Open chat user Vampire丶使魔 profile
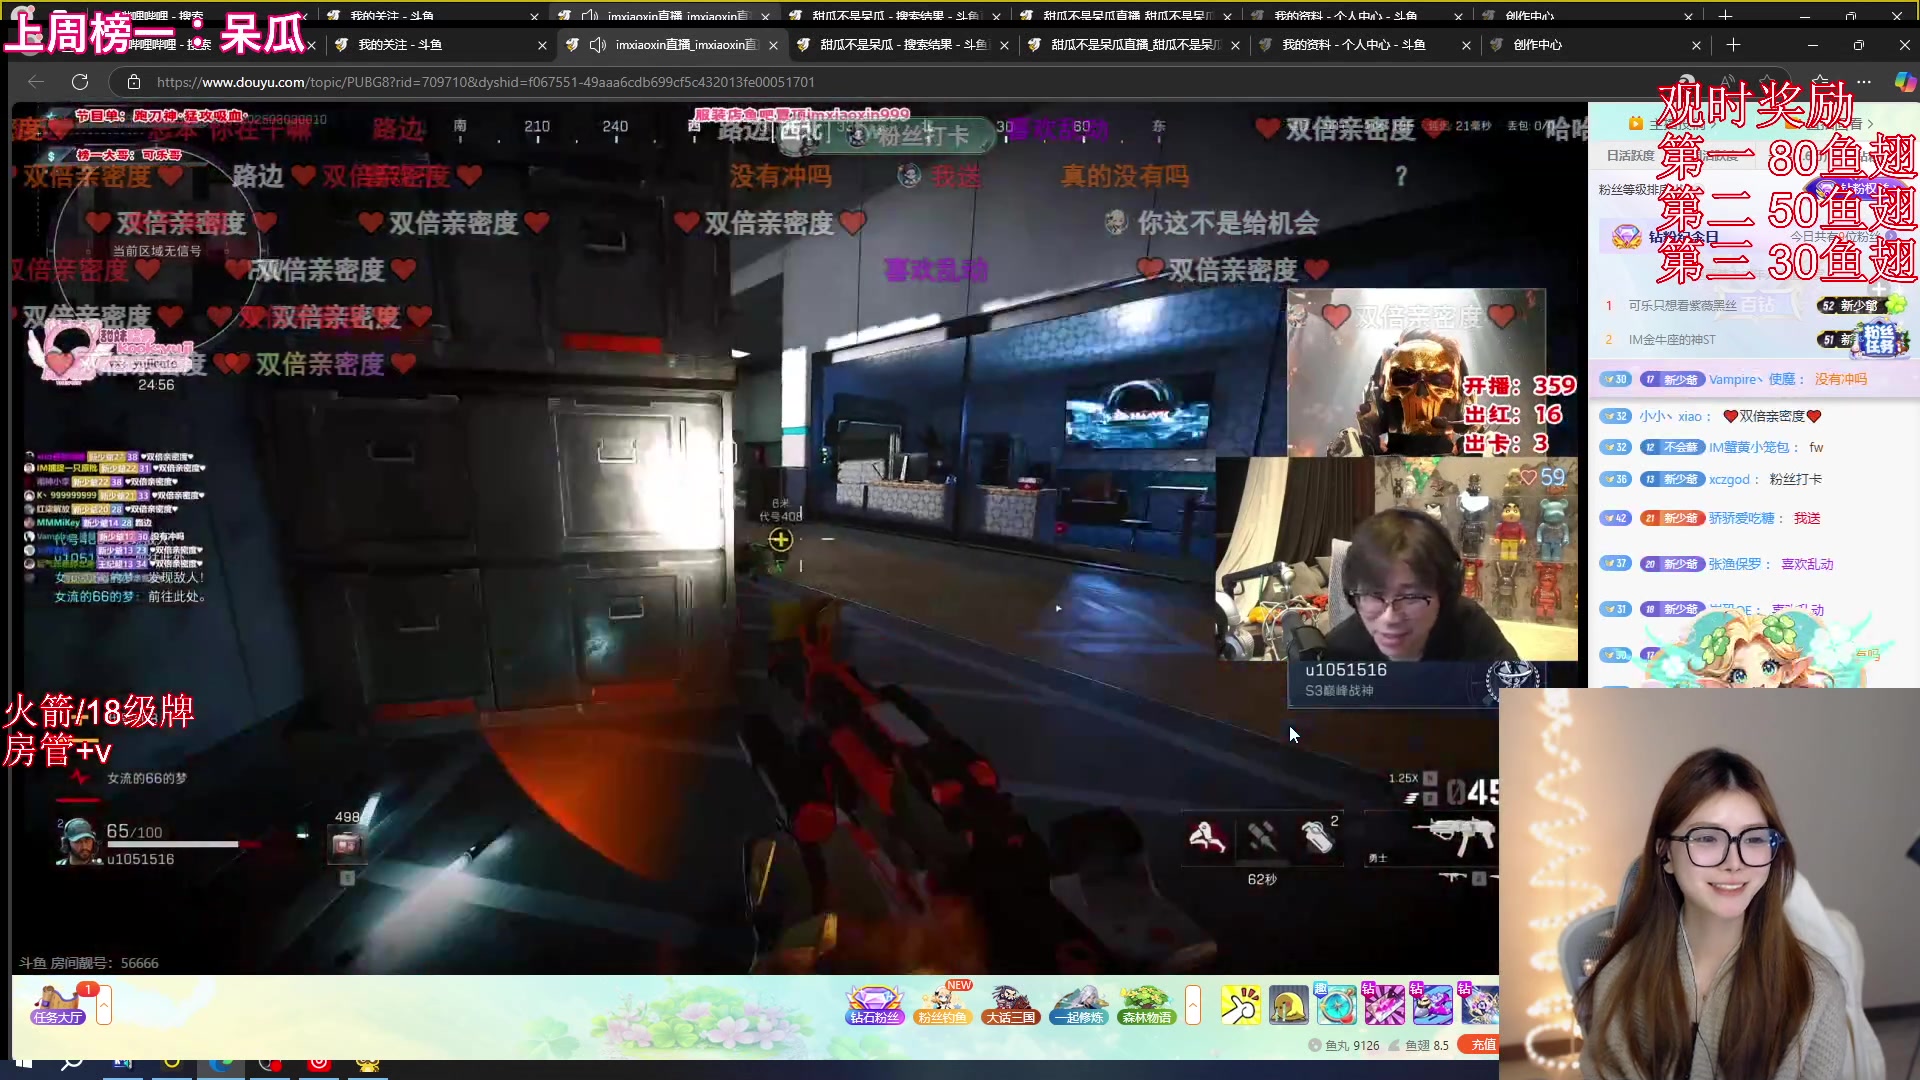Viewport: 1920px width, 1080px height. click(1752, 379)
